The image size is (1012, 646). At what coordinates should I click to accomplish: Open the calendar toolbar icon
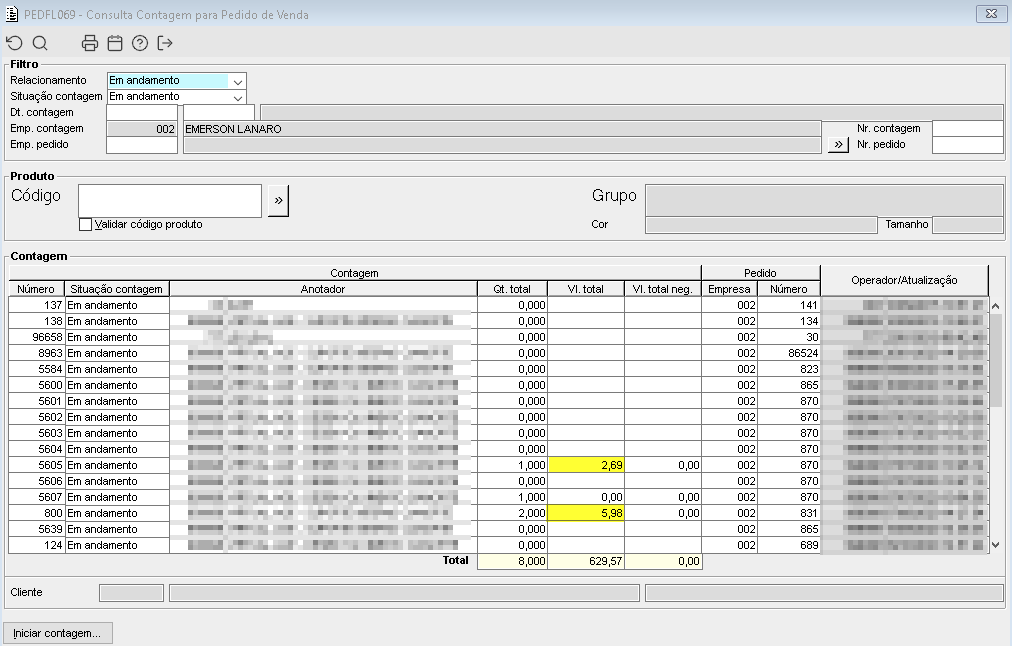tap(115, 43)
